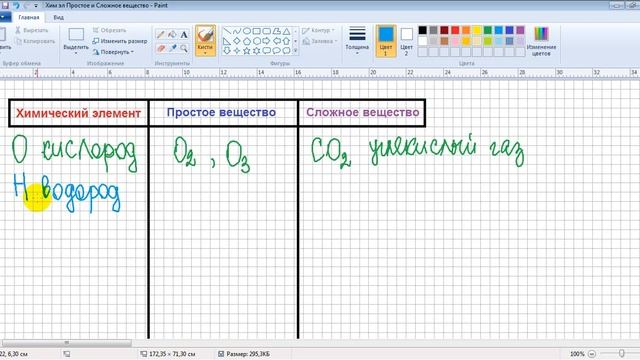Open the blue Paint file menu button

coord(4,17)
